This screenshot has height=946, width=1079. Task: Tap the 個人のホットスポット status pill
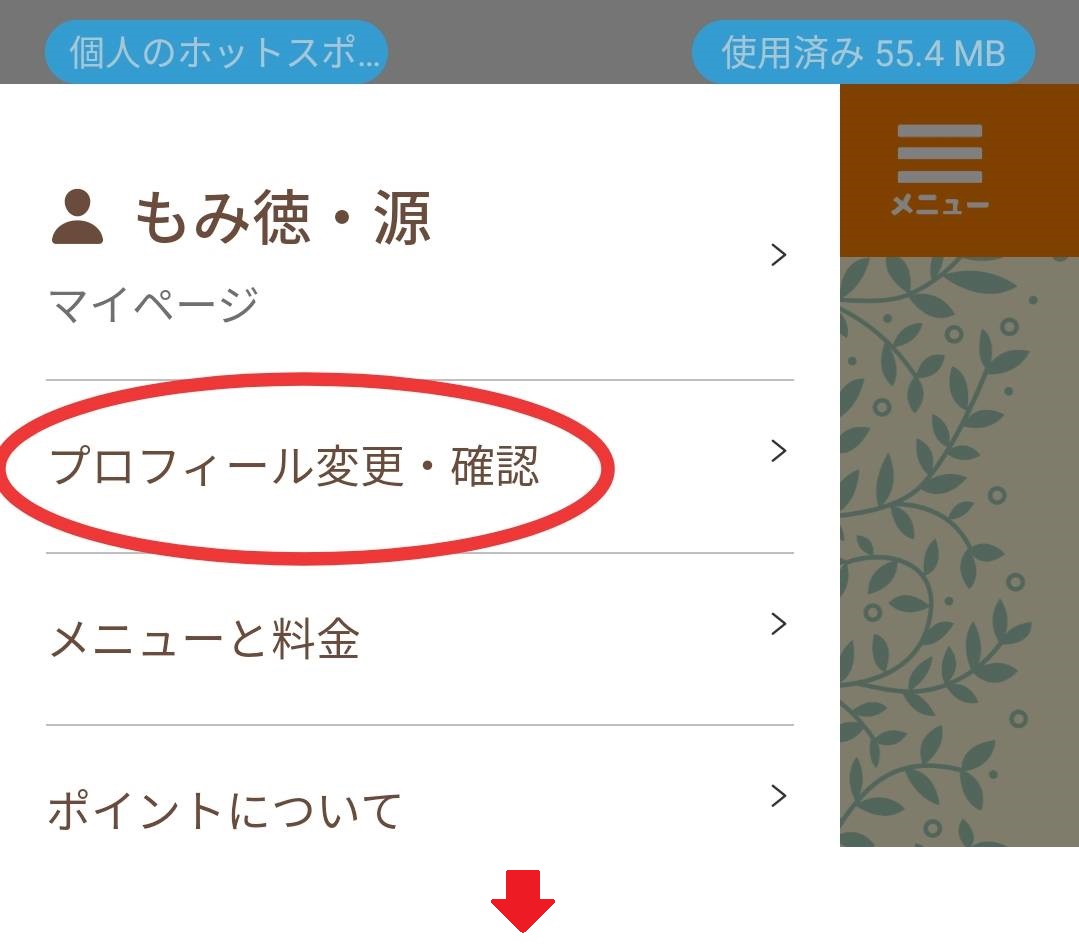216,52
